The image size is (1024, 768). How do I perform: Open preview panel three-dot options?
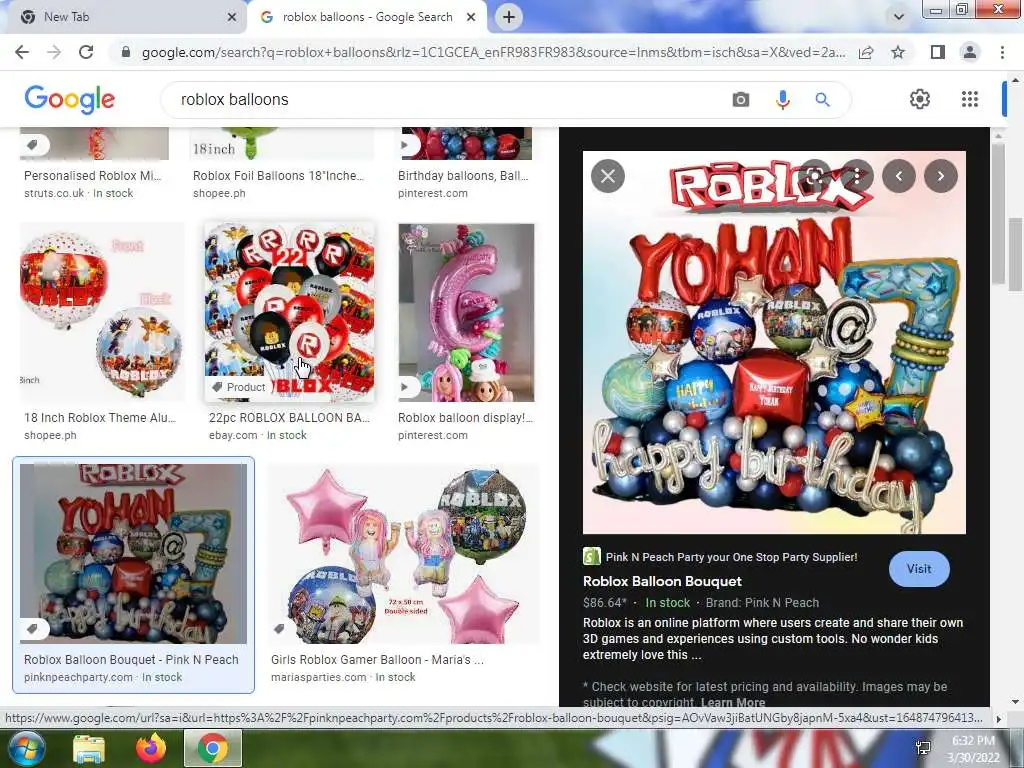[857, 176]
